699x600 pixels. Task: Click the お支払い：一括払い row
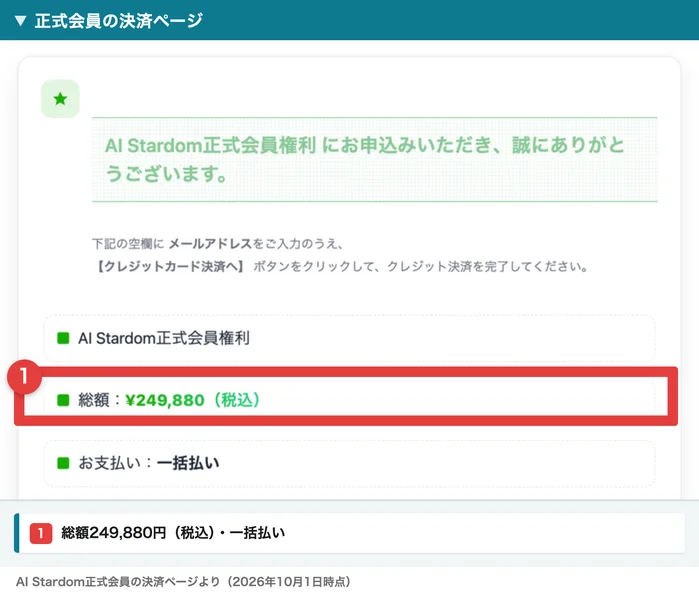[350, 463]
